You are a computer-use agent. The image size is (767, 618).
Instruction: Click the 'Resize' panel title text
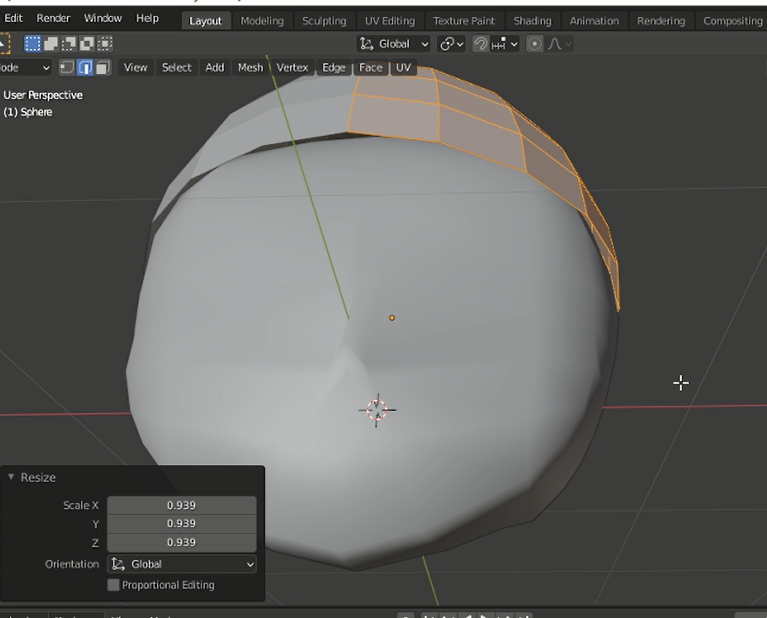[x=38, y=478]
